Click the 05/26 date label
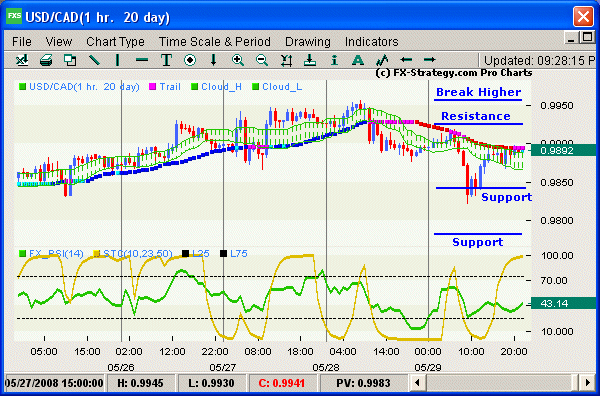This screenshot has width=600, height=396. tap(121, 367)
